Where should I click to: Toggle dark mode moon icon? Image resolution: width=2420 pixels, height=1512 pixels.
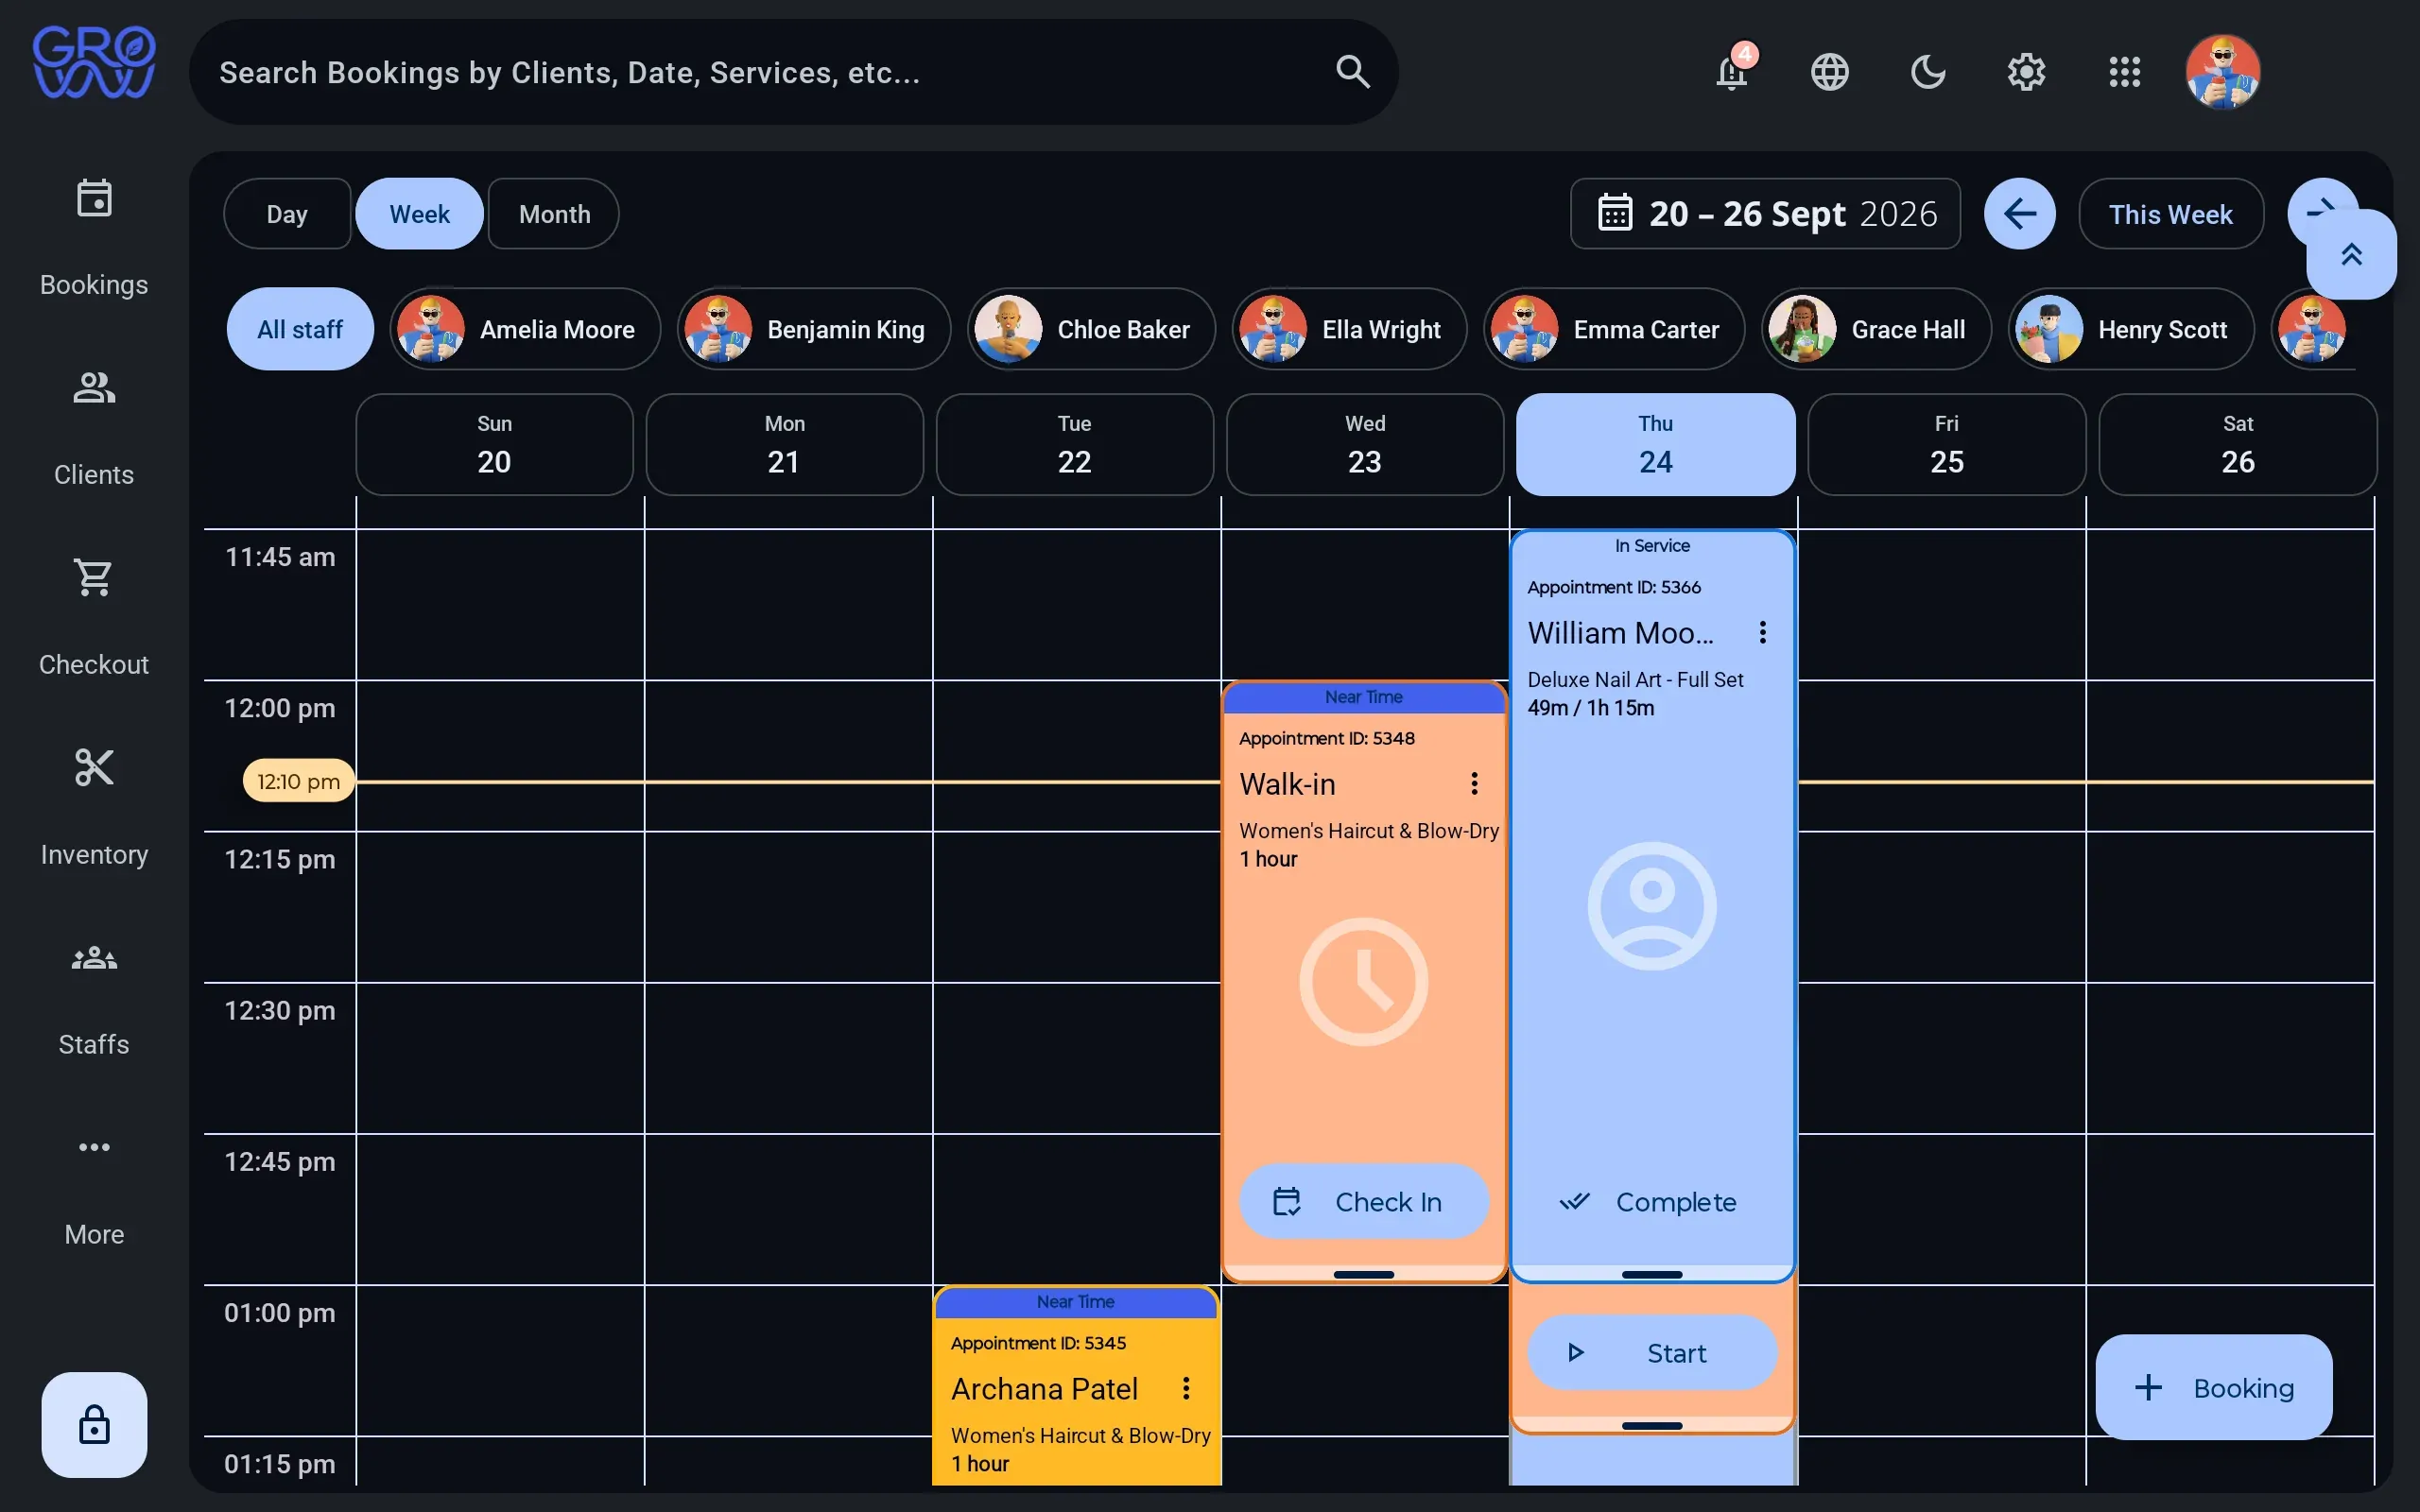pyautogui.click(x=1927, y=72)
